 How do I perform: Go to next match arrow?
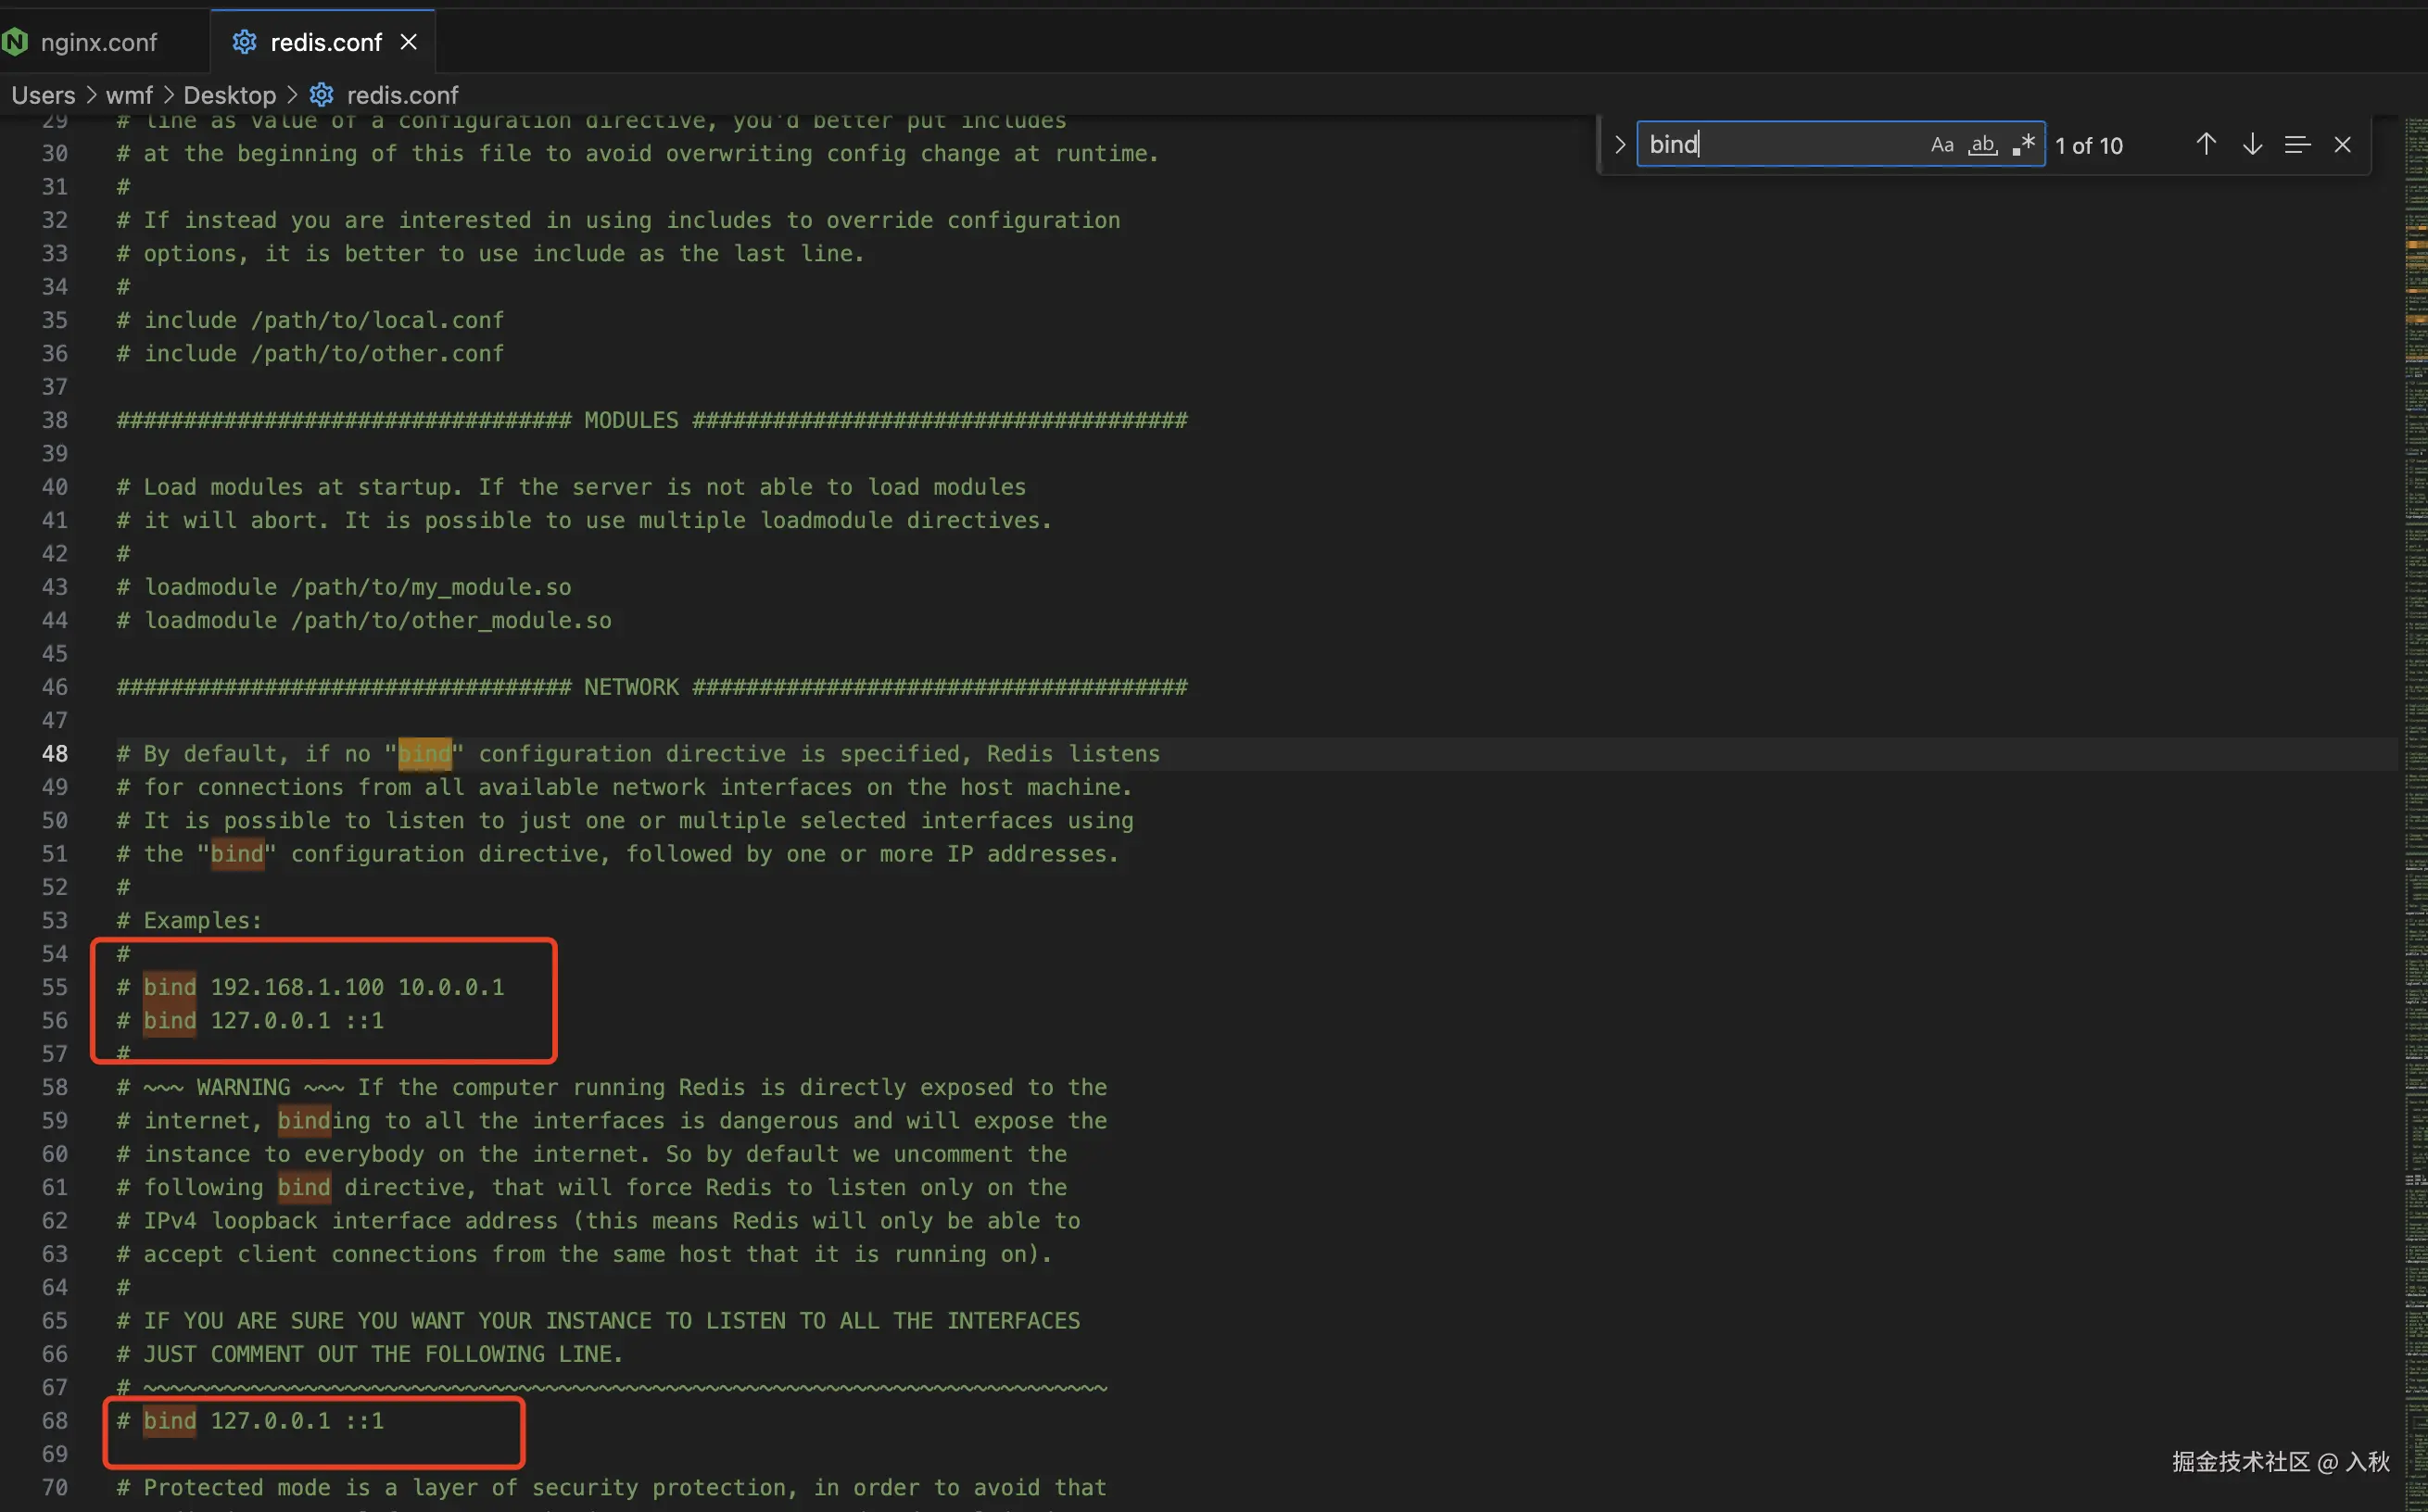click(2251, 145)
